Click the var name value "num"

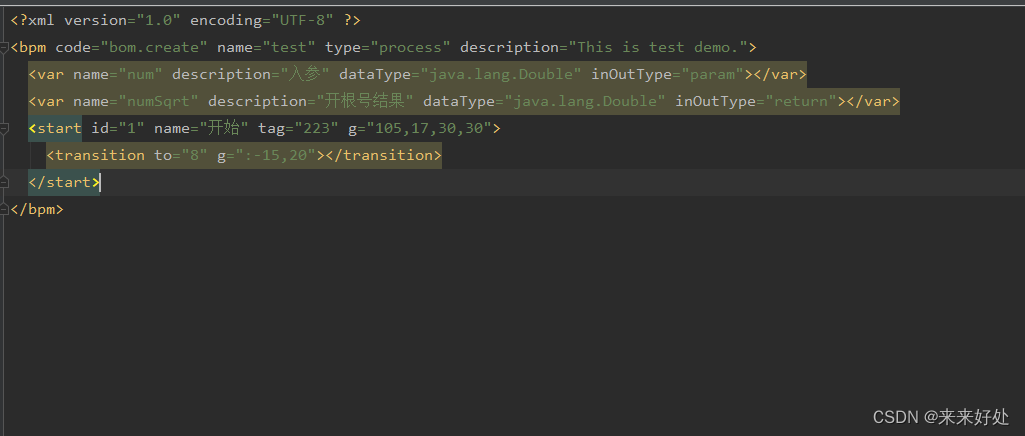click(141, 75)
